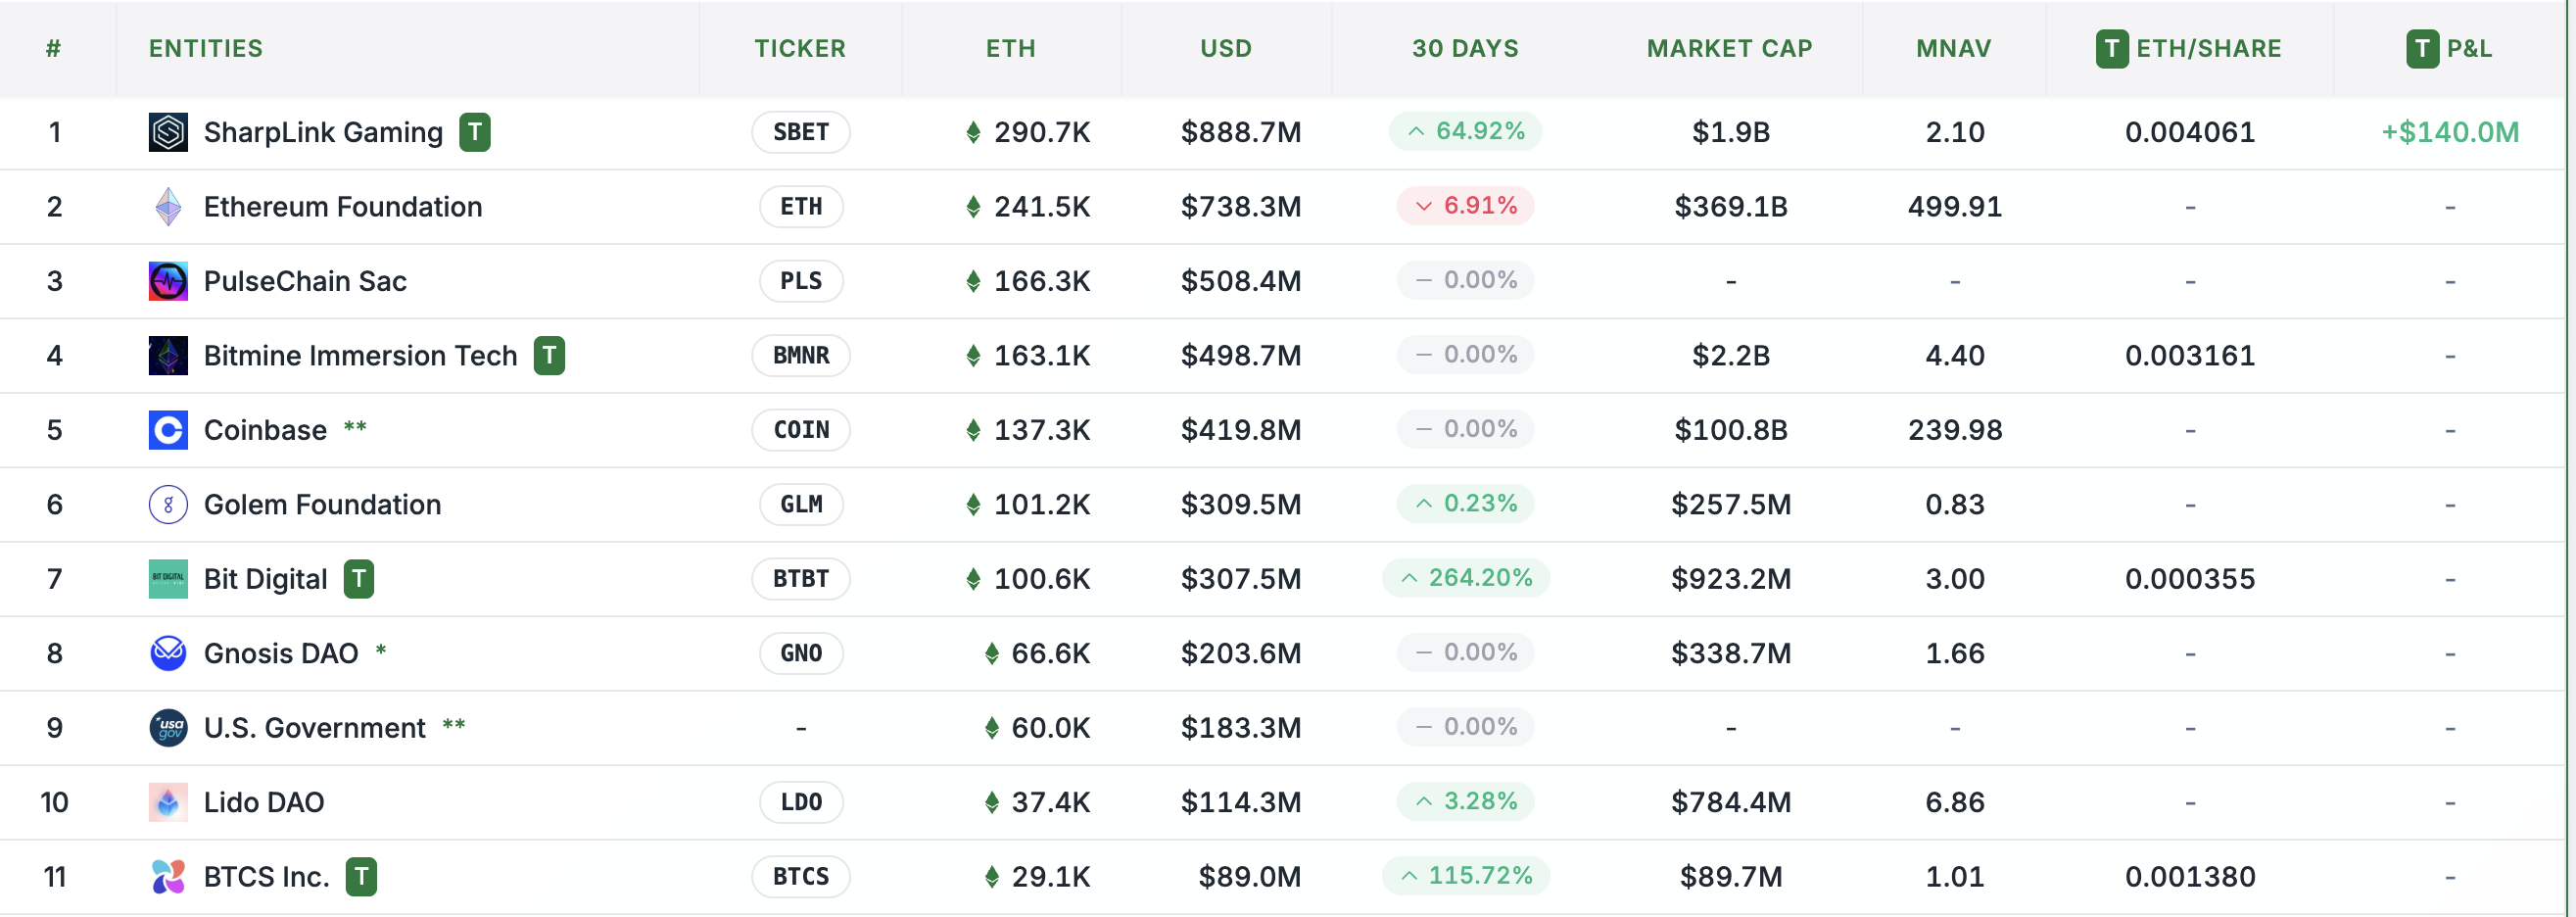Toggle the T badge next to SharpLink Gaming
The height and width of the screenshot is (917, 2576).
click(x=474, y=132)
